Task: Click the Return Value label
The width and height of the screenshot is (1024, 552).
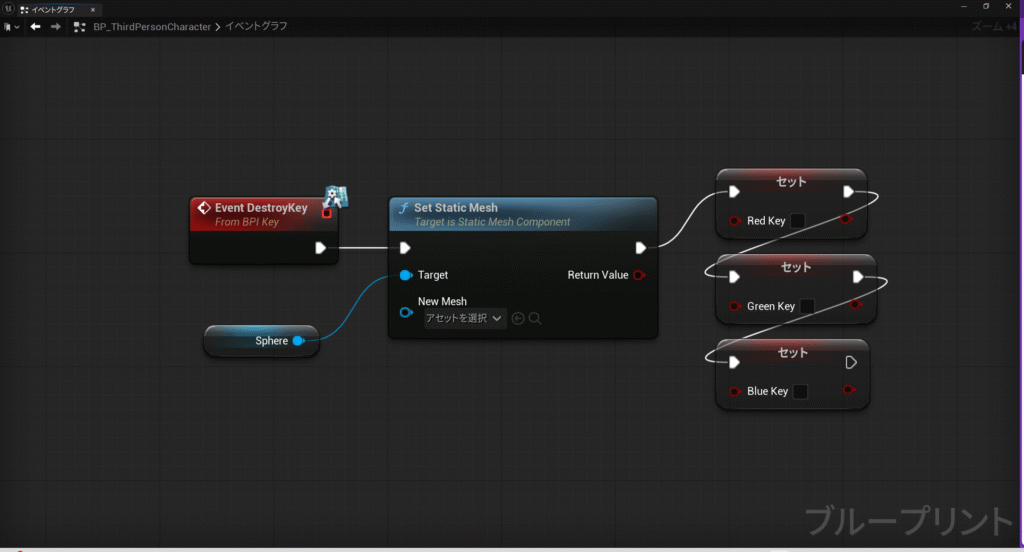Action: coord(598,275)
